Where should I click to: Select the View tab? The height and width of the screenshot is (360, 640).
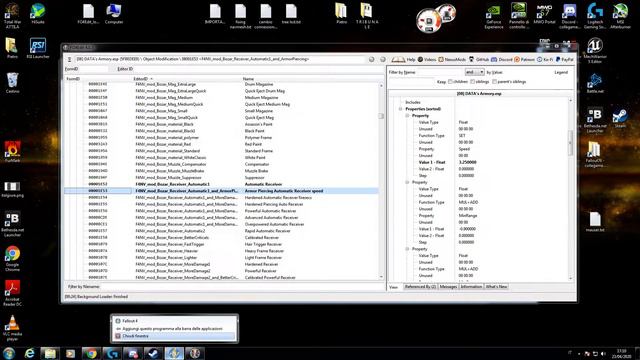393,287
